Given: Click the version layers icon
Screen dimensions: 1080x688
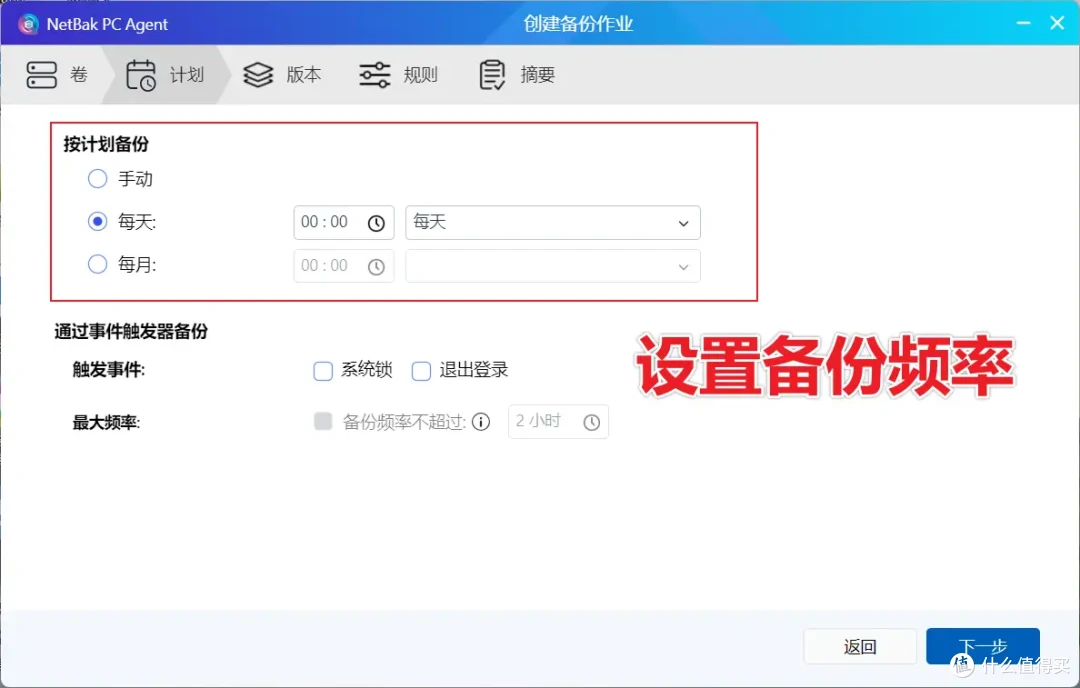Looking at the screenshot, I should (258, 75).
